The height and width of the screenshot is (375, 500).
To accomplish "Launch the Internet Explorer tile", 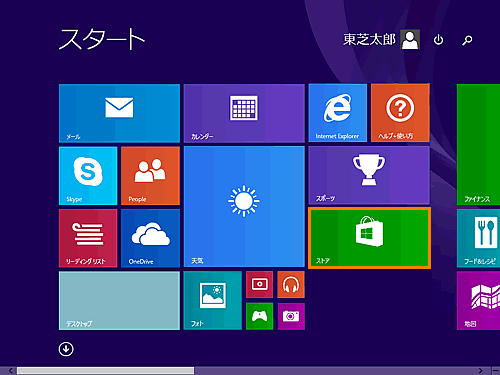I will click(x=338, y=113).
